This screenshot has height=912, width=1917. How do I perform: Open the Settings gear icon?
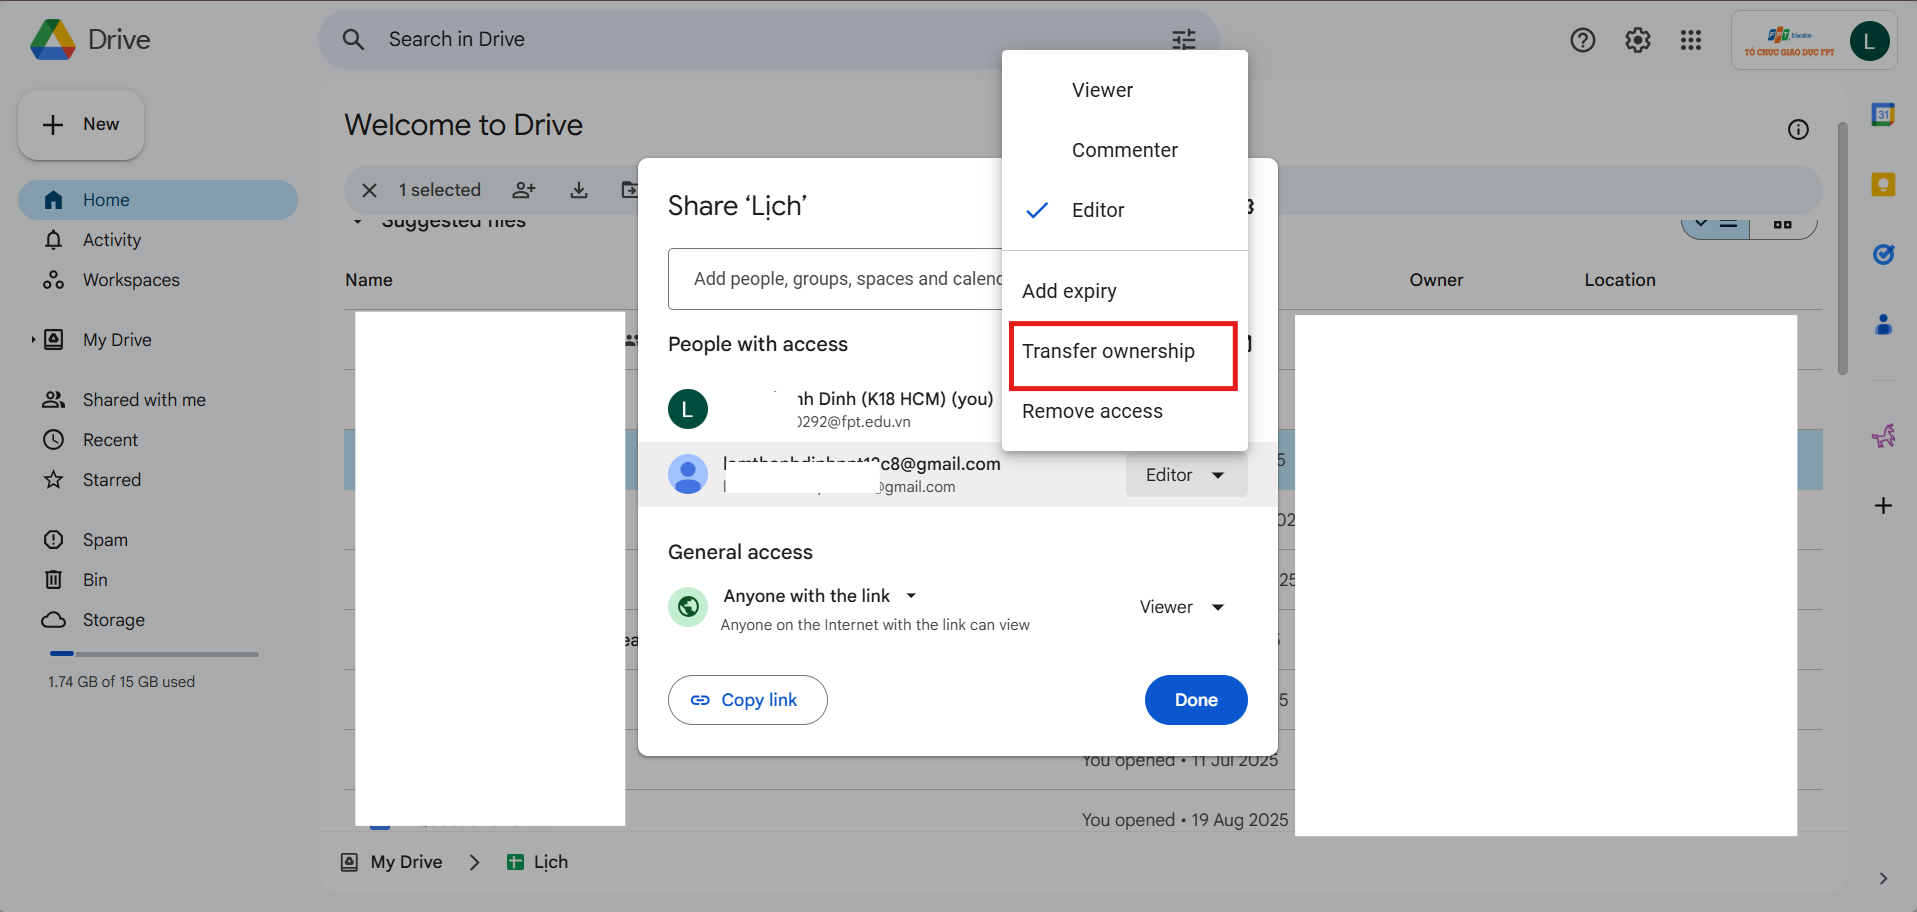tap(1637, 40)
